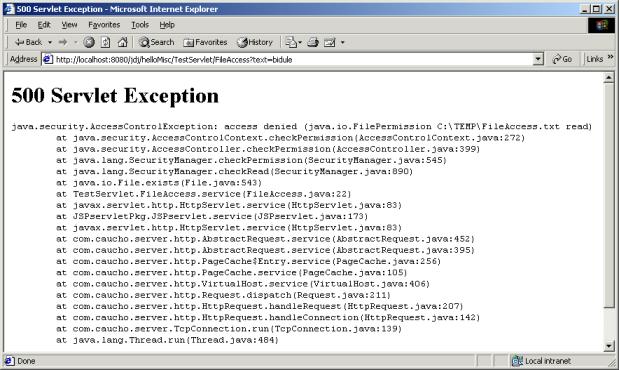Open the Back history dropdown arrow

(50, 42)
